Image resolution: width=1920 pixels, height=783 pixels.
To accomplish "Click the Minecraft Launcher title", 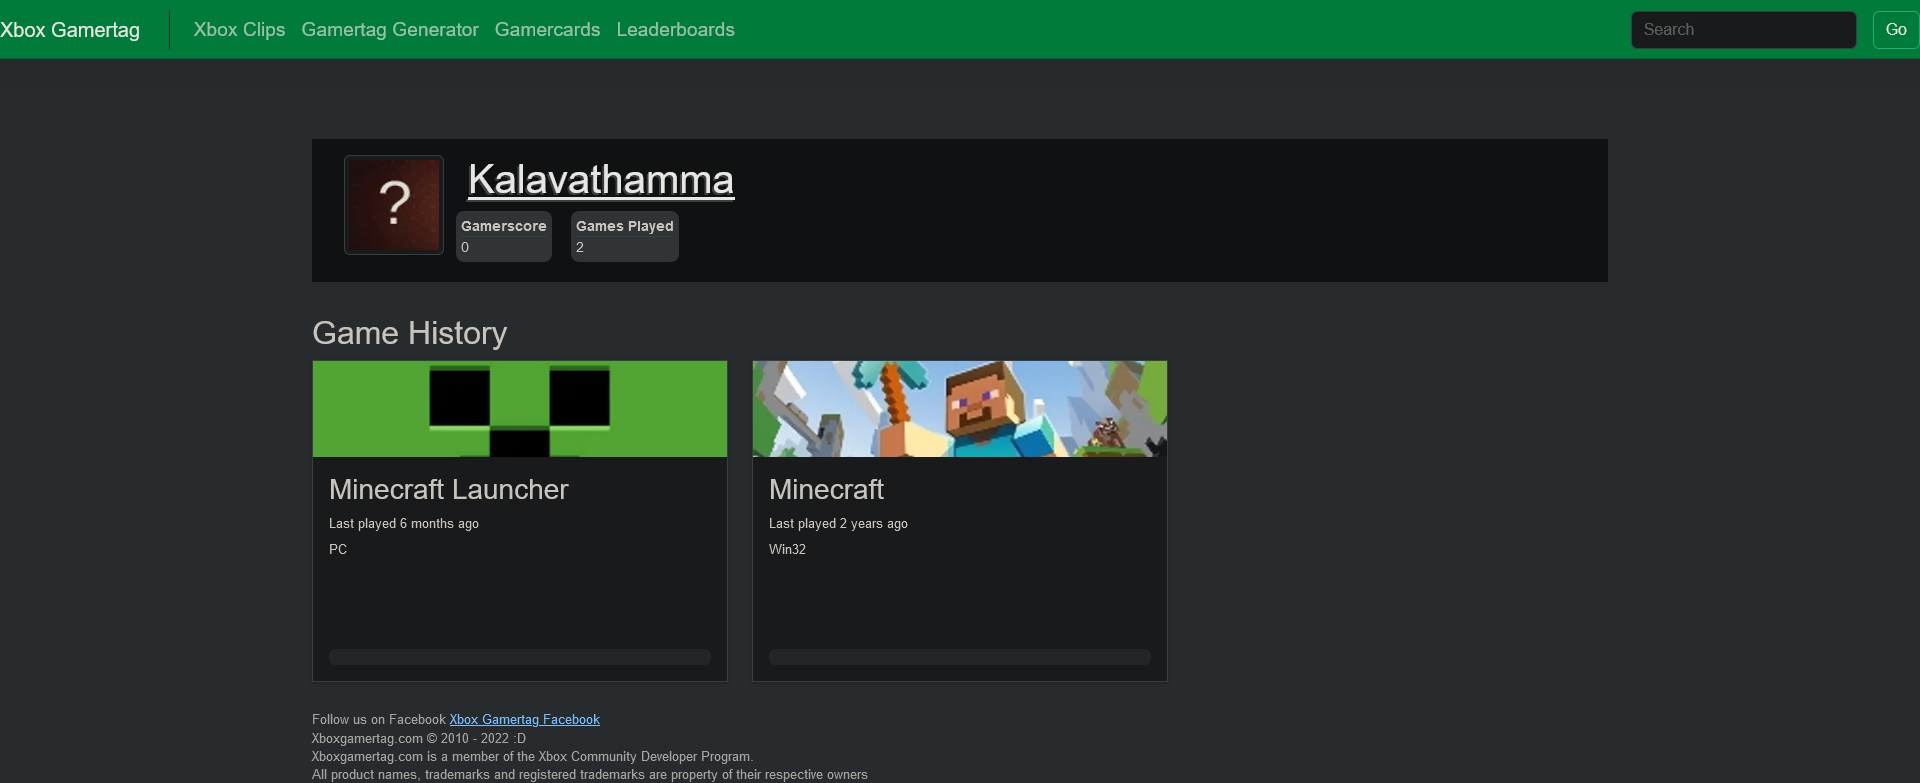I will coord(449,489).
